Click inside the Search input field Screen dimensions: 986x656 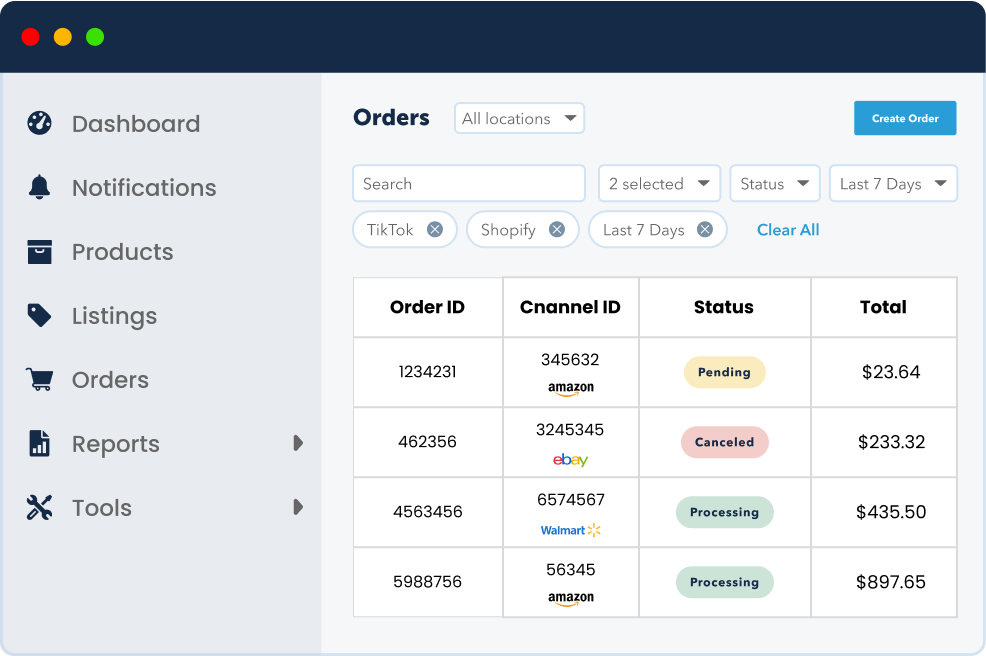coord(468,184)
